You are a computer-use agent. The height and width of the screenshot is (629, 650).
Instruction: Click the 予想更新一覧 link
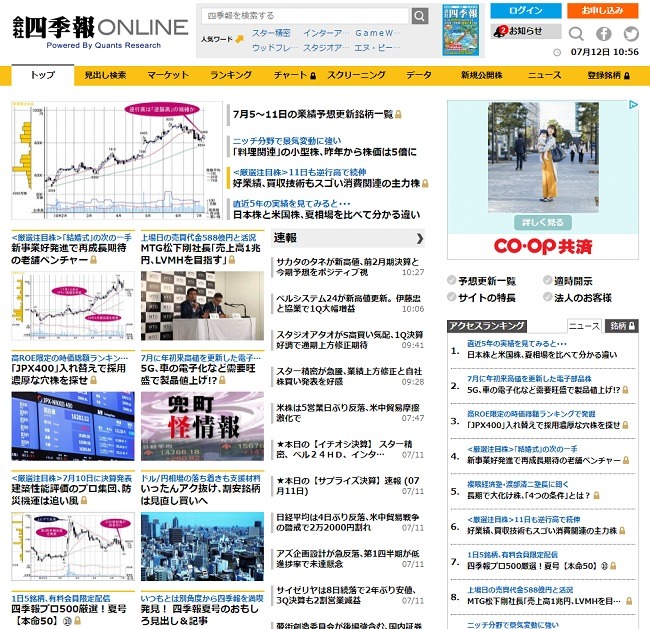point(487,281)
